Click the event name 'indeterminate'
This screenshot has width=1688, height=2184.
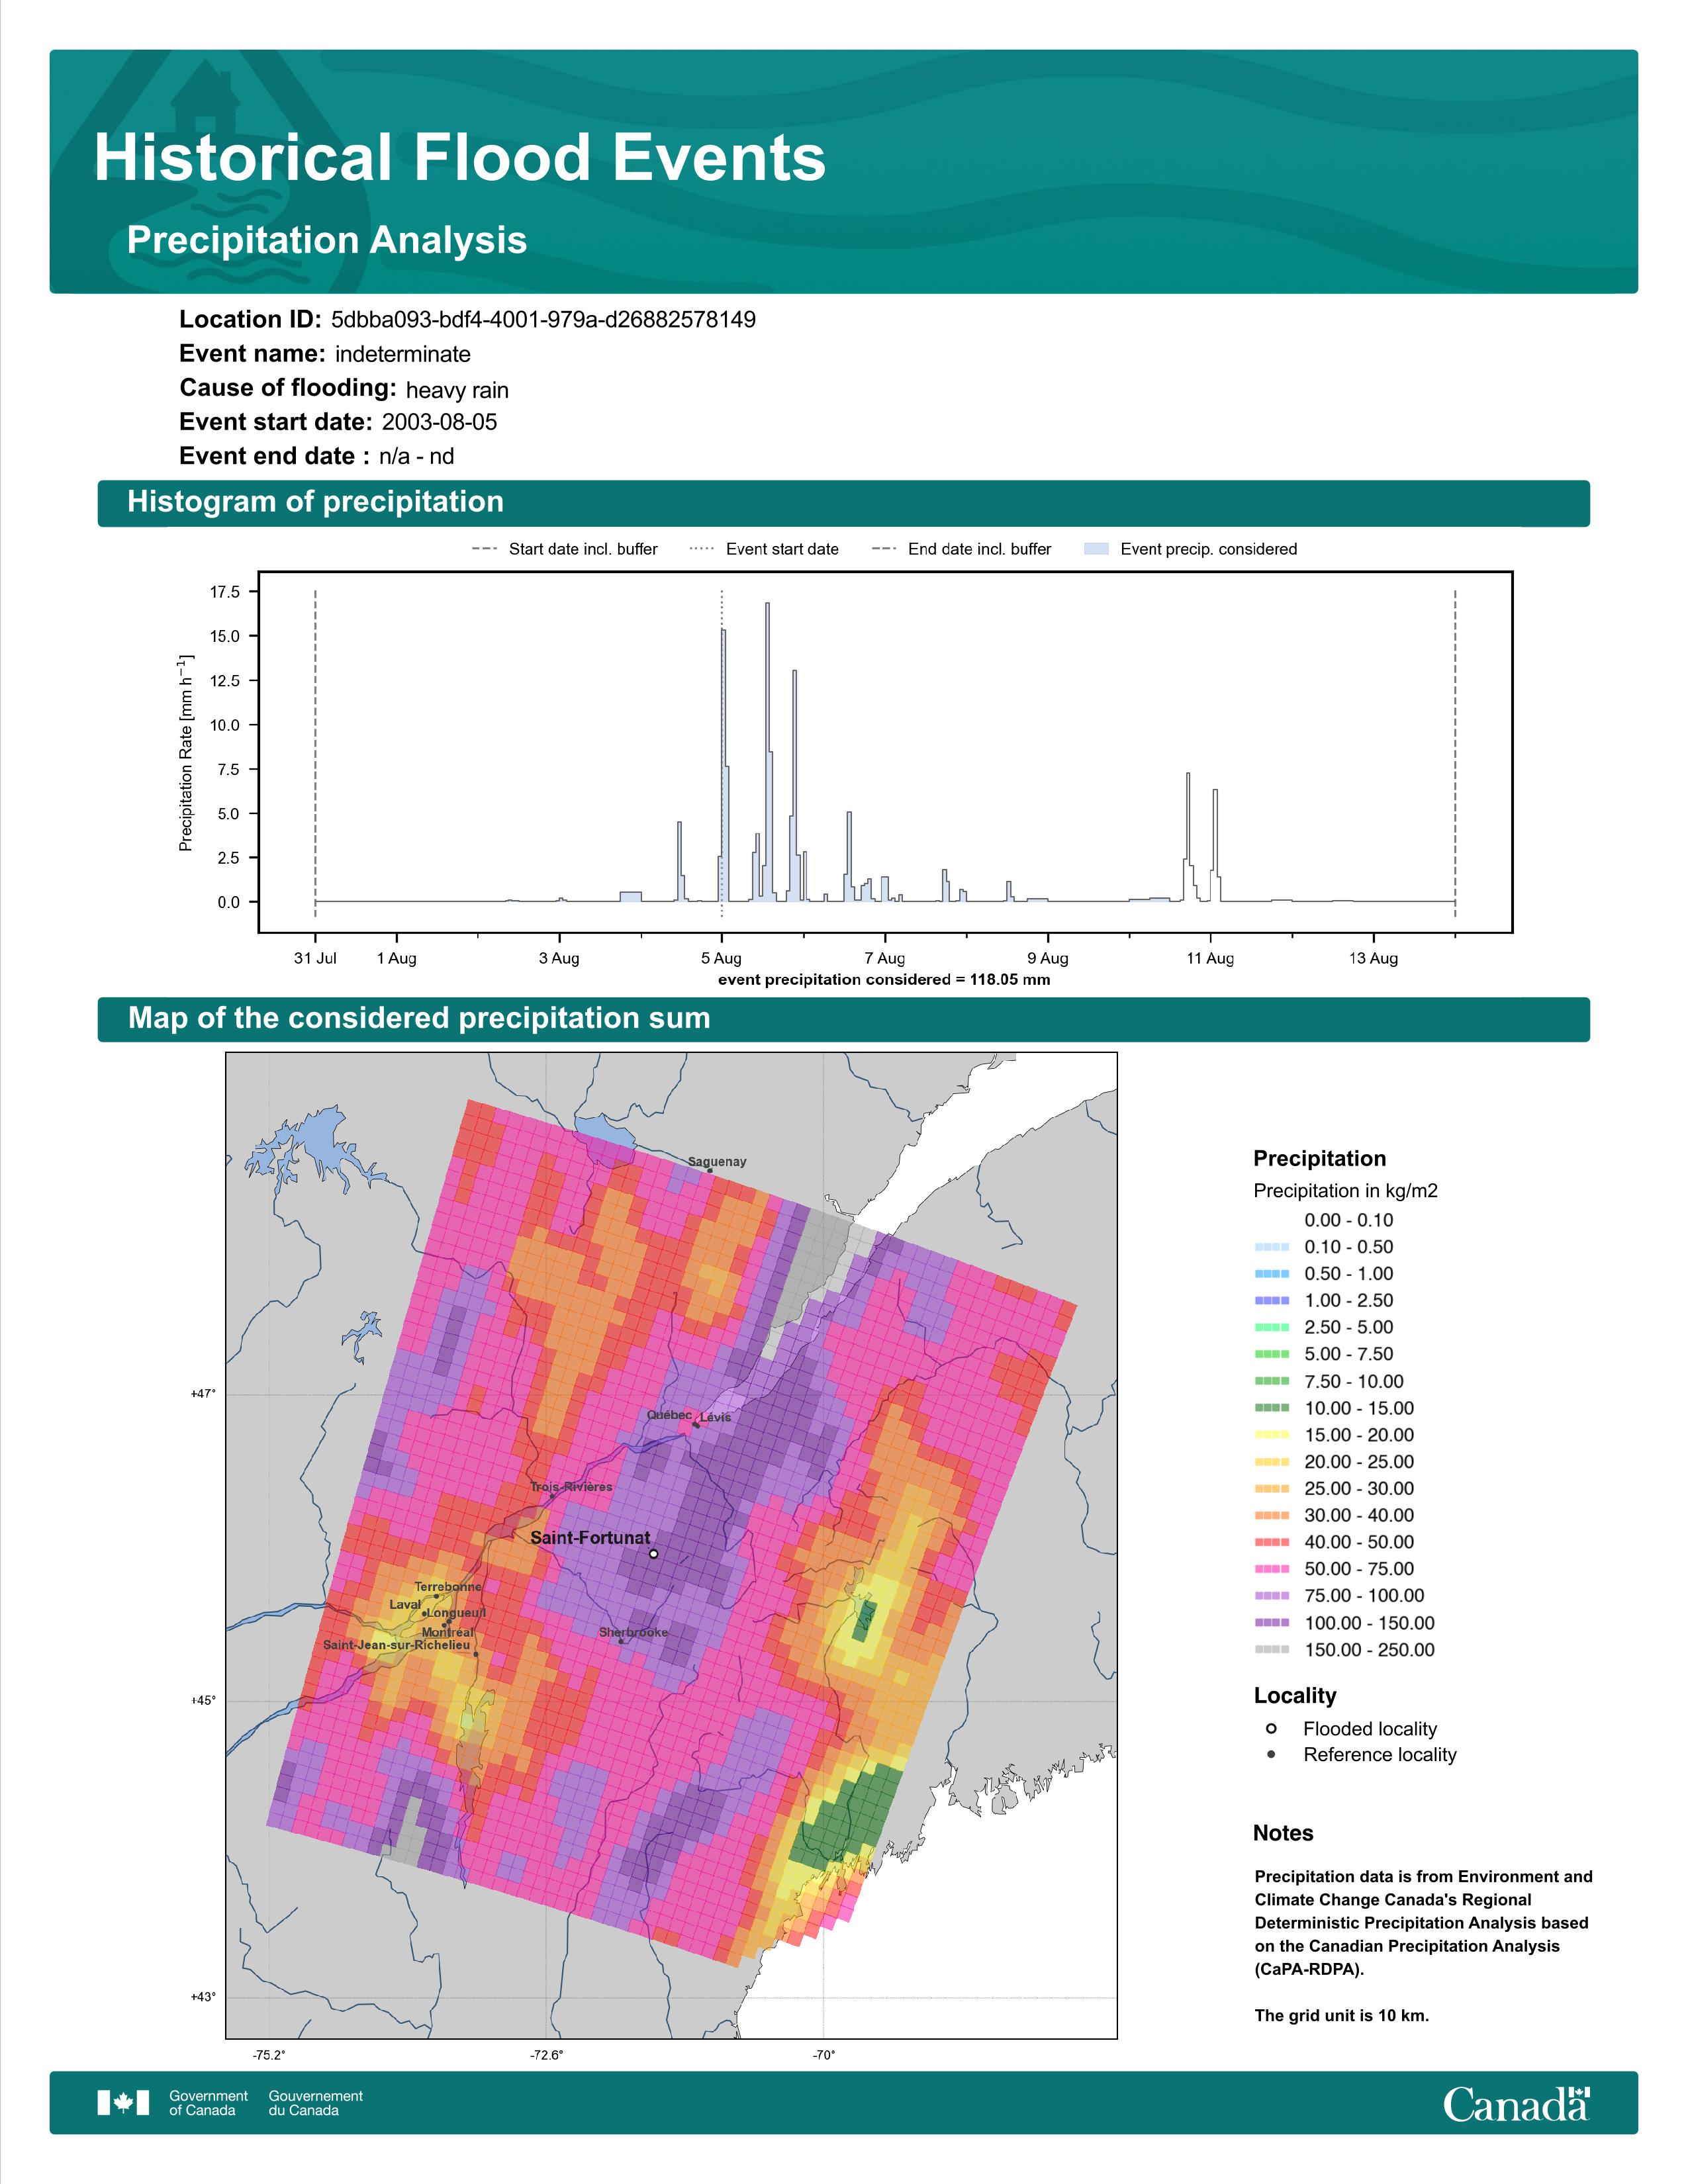tap(403, 354)
